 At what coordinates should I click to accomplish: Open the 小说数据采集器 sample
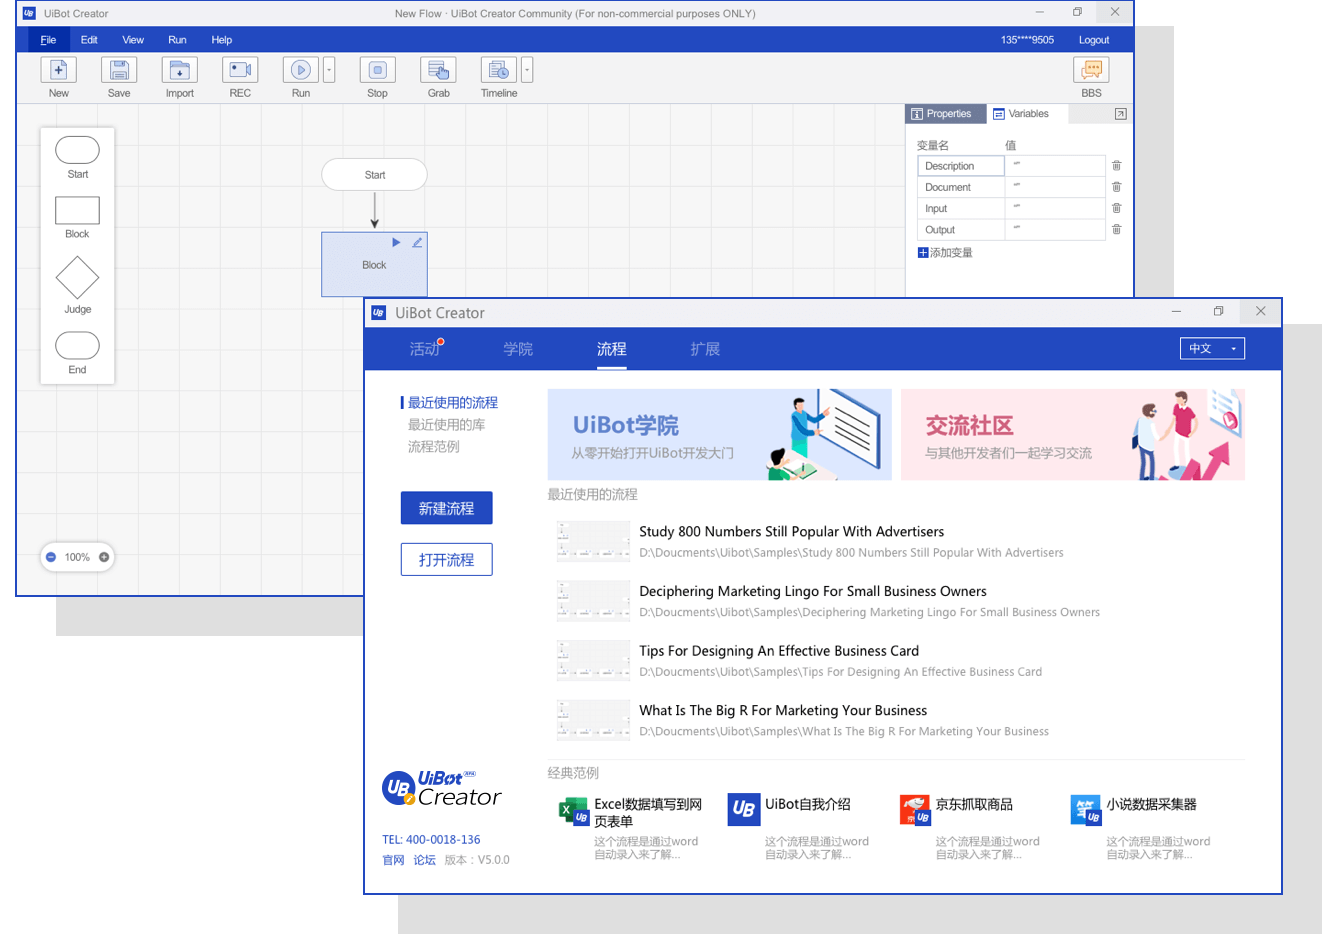pos(1143,827)
